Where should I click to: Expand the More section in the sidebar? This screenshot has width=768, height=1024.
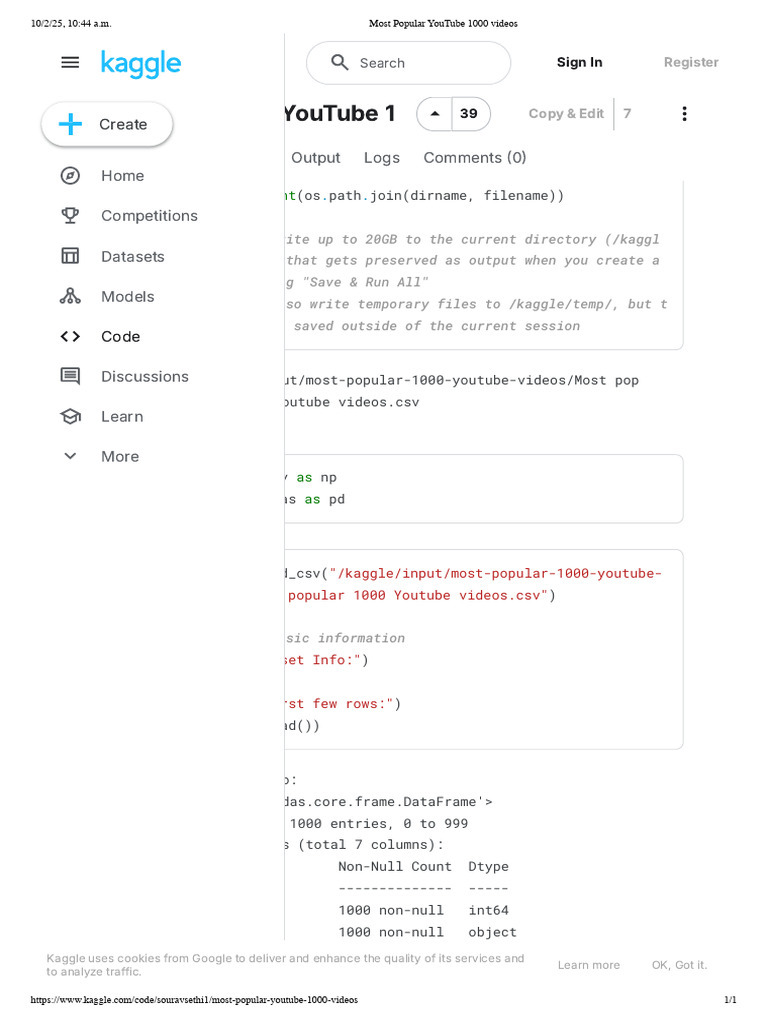[x=70, y=456]
